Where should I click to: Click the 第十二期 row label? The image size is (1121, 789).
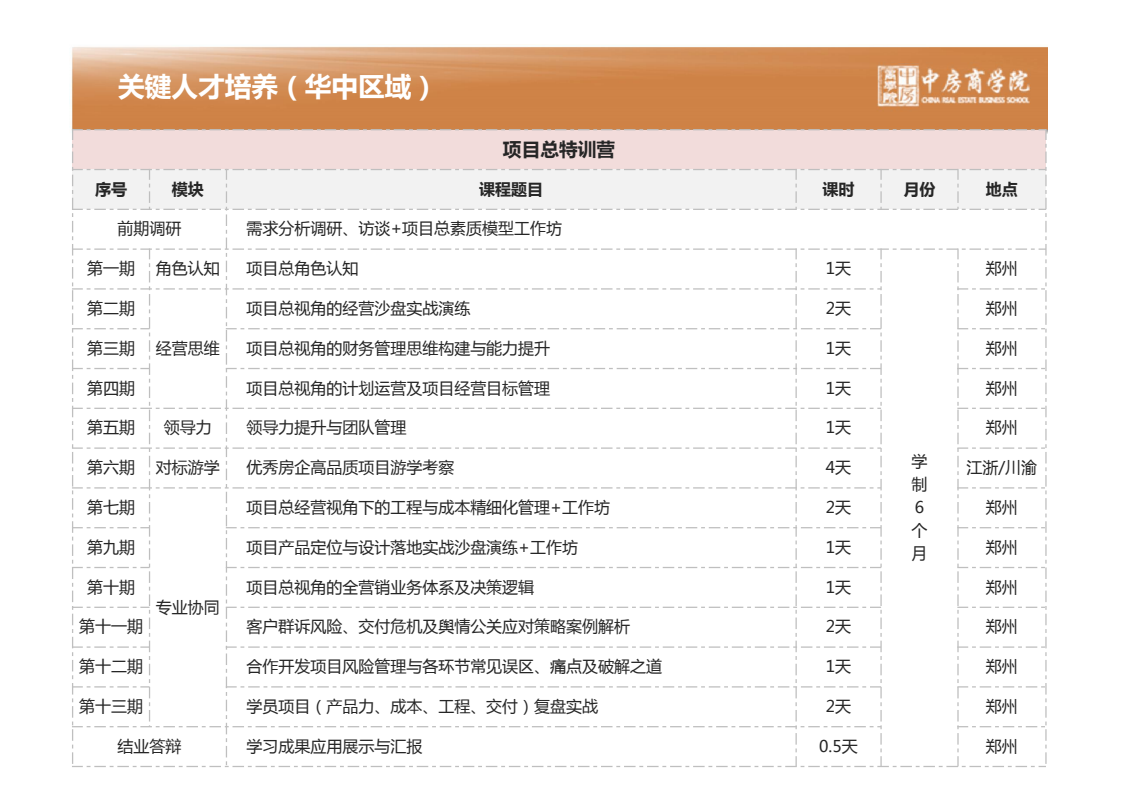[x=111, y=667]
